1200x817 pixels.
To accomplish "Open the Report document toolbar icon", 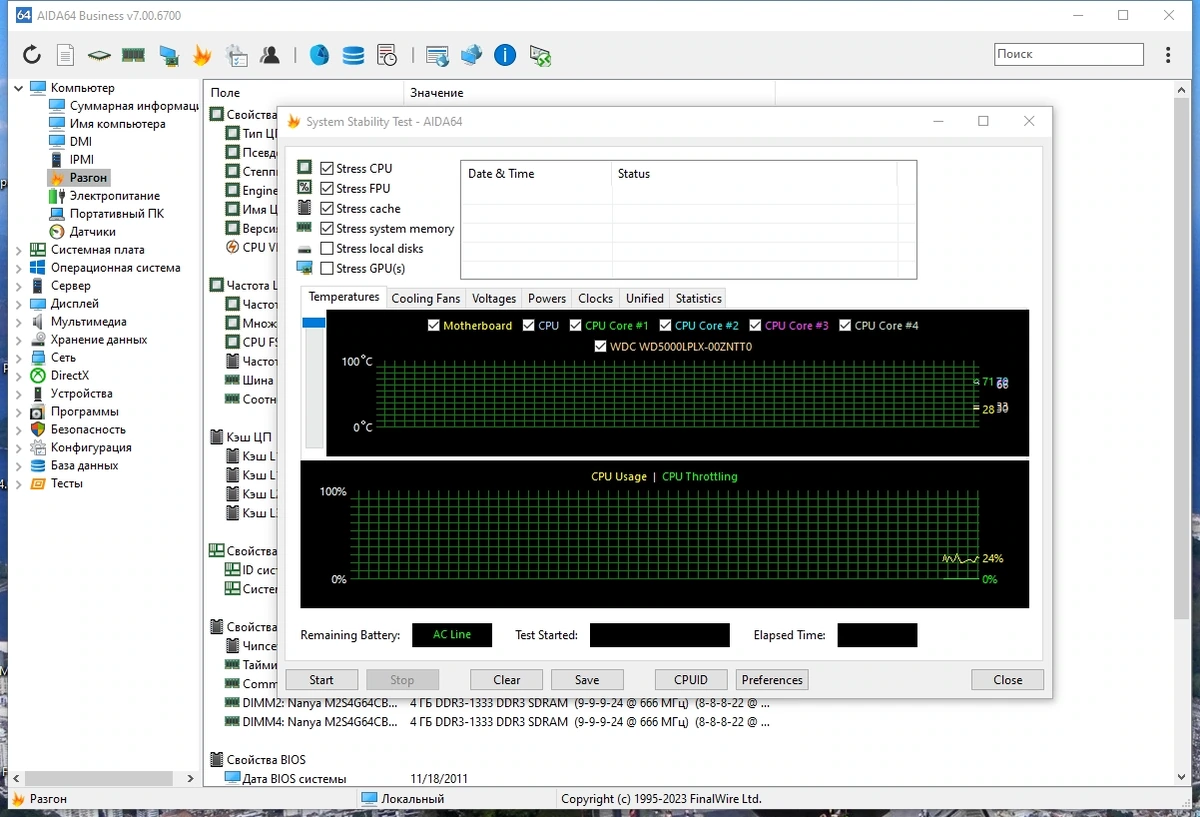I will click(65, 55).
